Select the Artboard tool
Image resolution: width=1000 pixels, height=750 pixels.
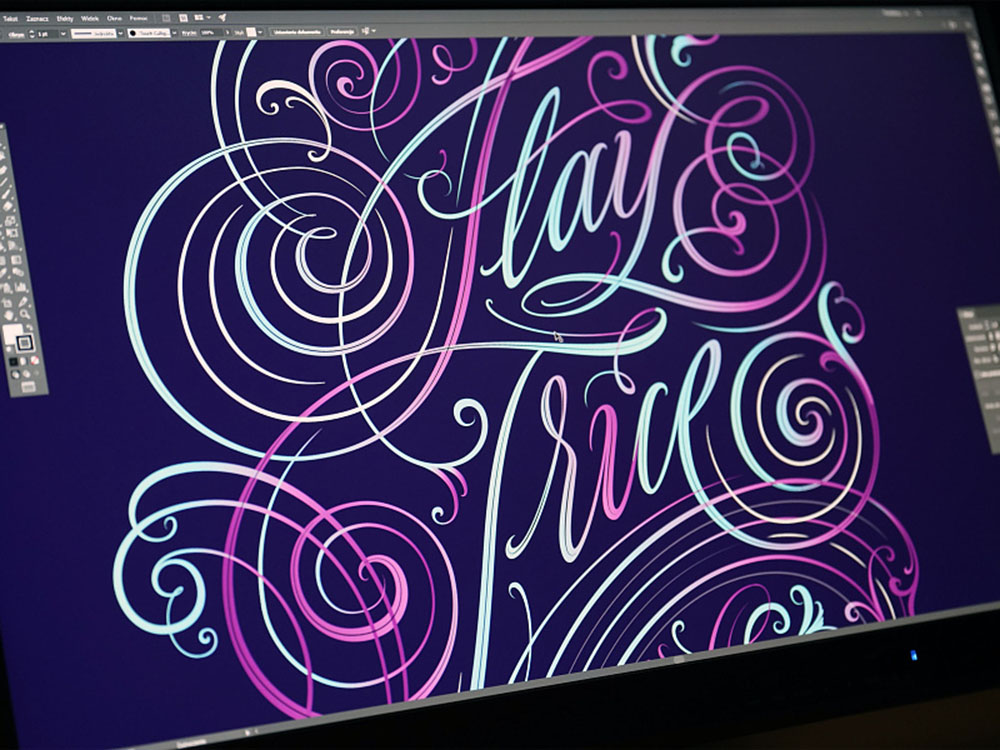pyautogui.click(x=7, y=303)
